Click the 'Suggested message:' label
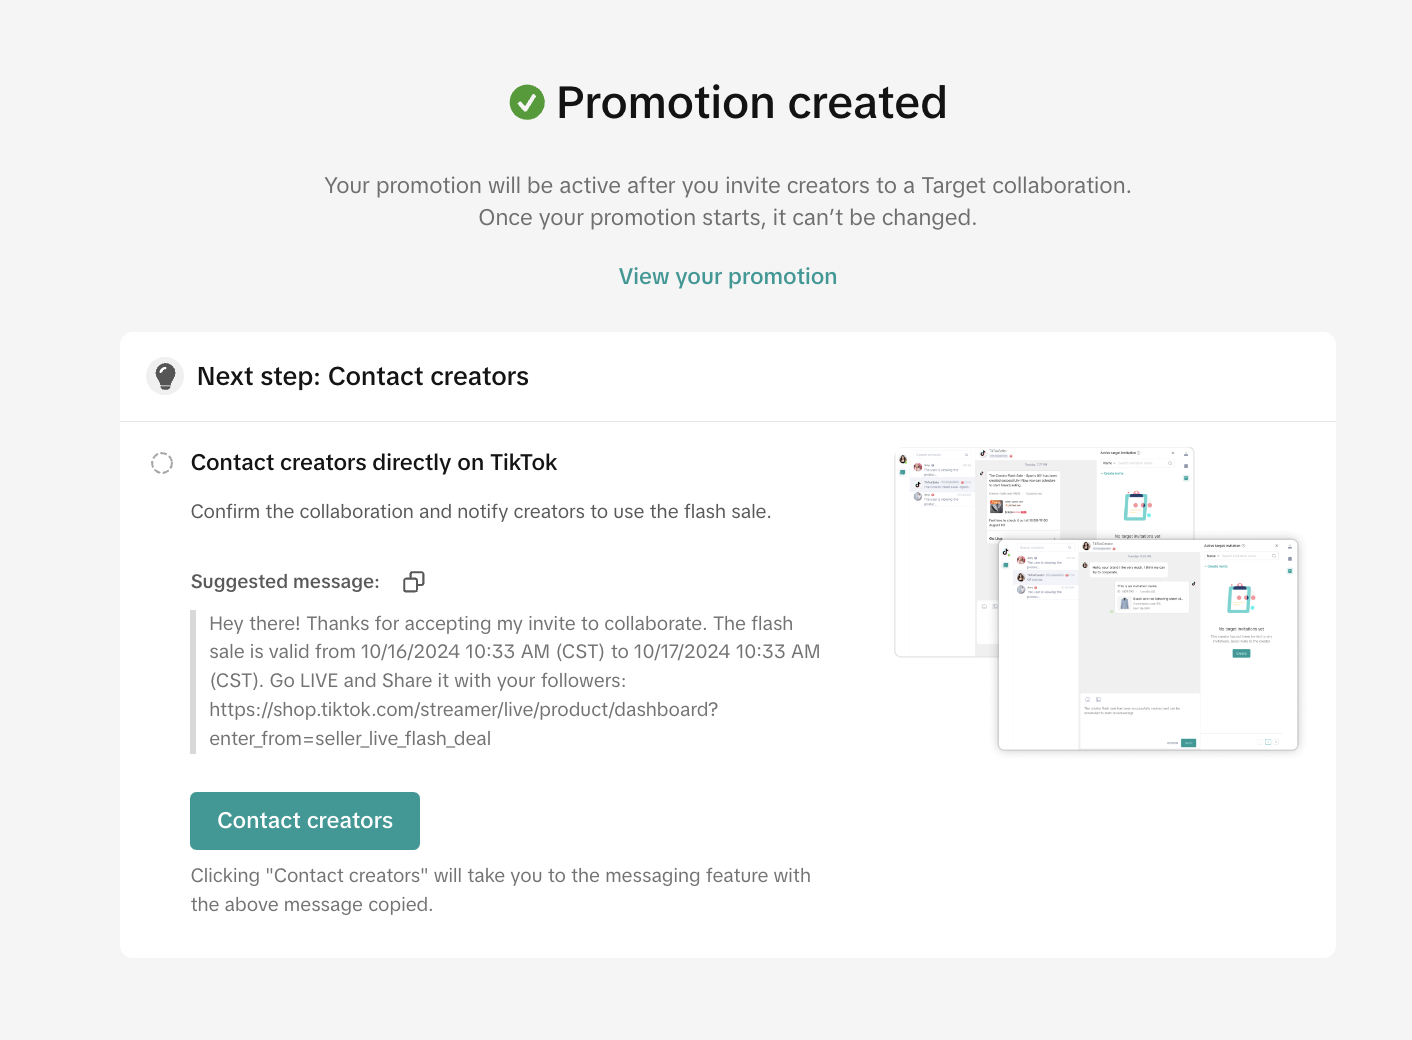The image size is (1412, 1040). [x=285, y=582]
